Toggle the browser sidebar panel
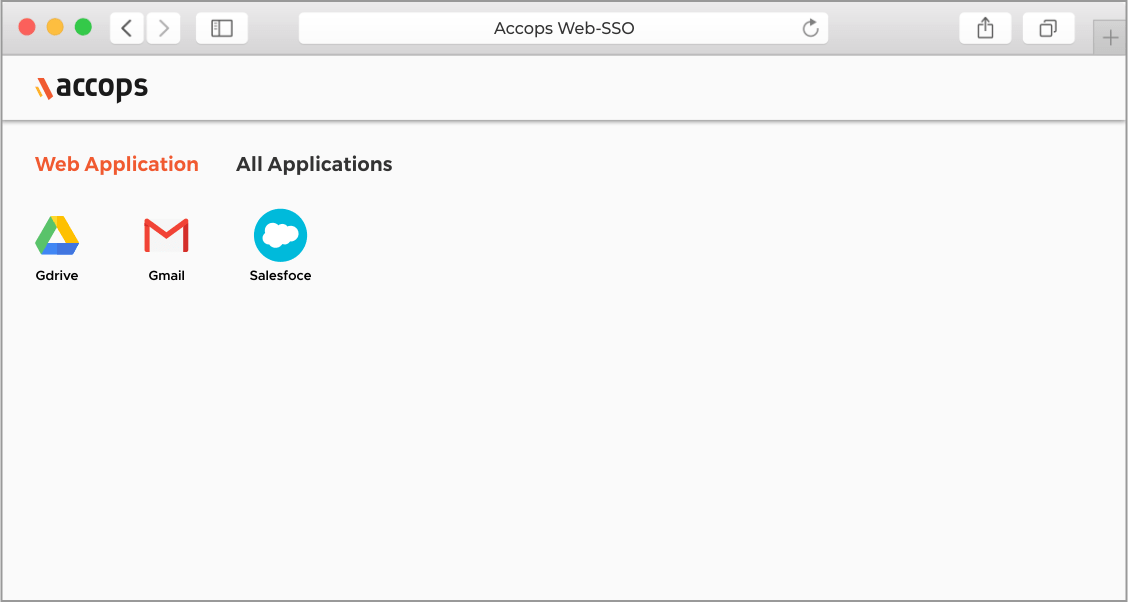This screenshot has height=602, width=1128. click(221, 28)
